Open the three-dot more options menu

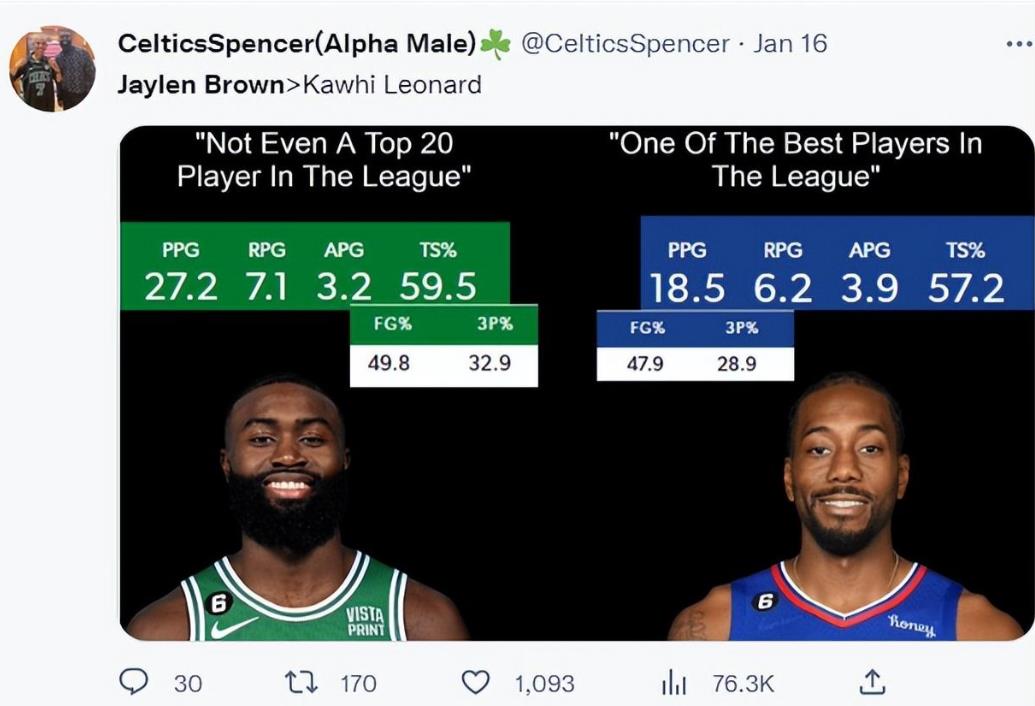coord(1019,44)
